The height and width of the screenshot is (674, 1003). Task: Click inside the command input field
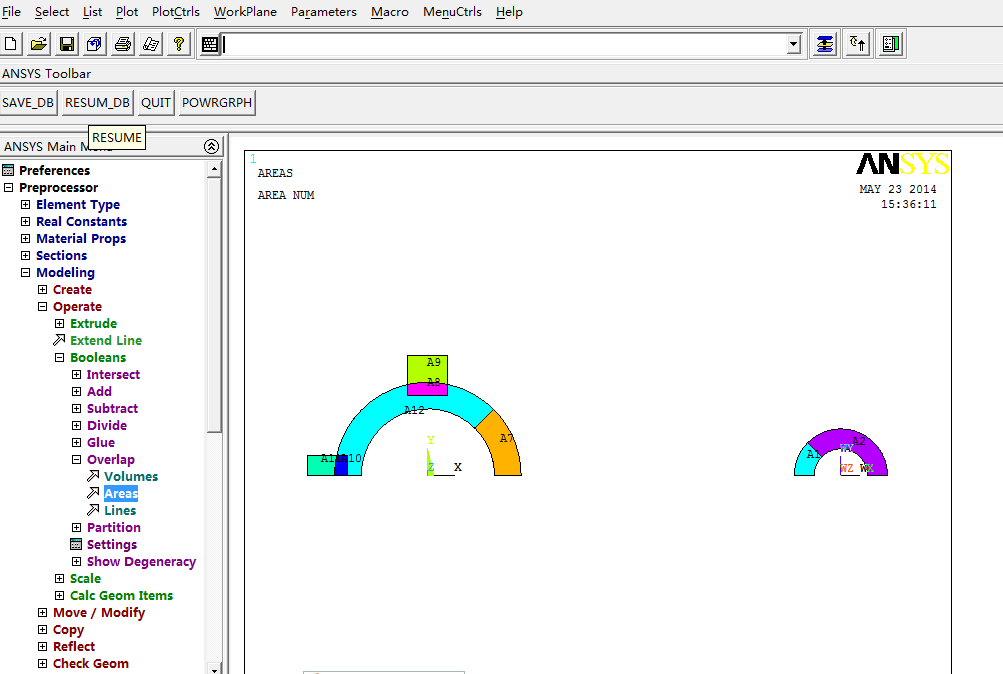504,44
